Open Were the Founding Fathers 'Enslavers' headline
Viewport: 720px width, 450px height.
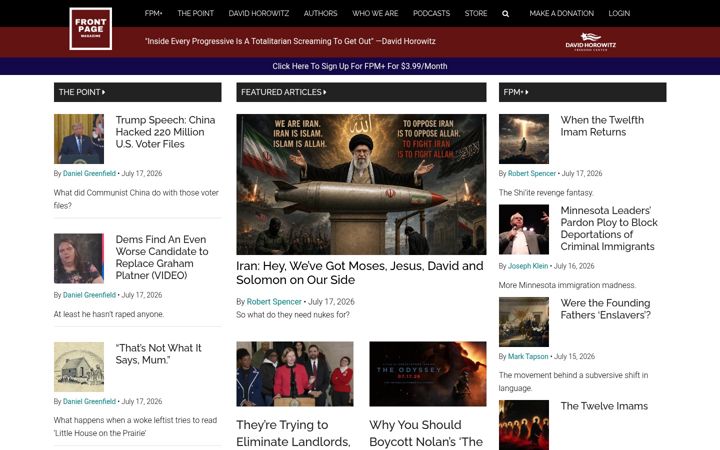pos(606,309)
